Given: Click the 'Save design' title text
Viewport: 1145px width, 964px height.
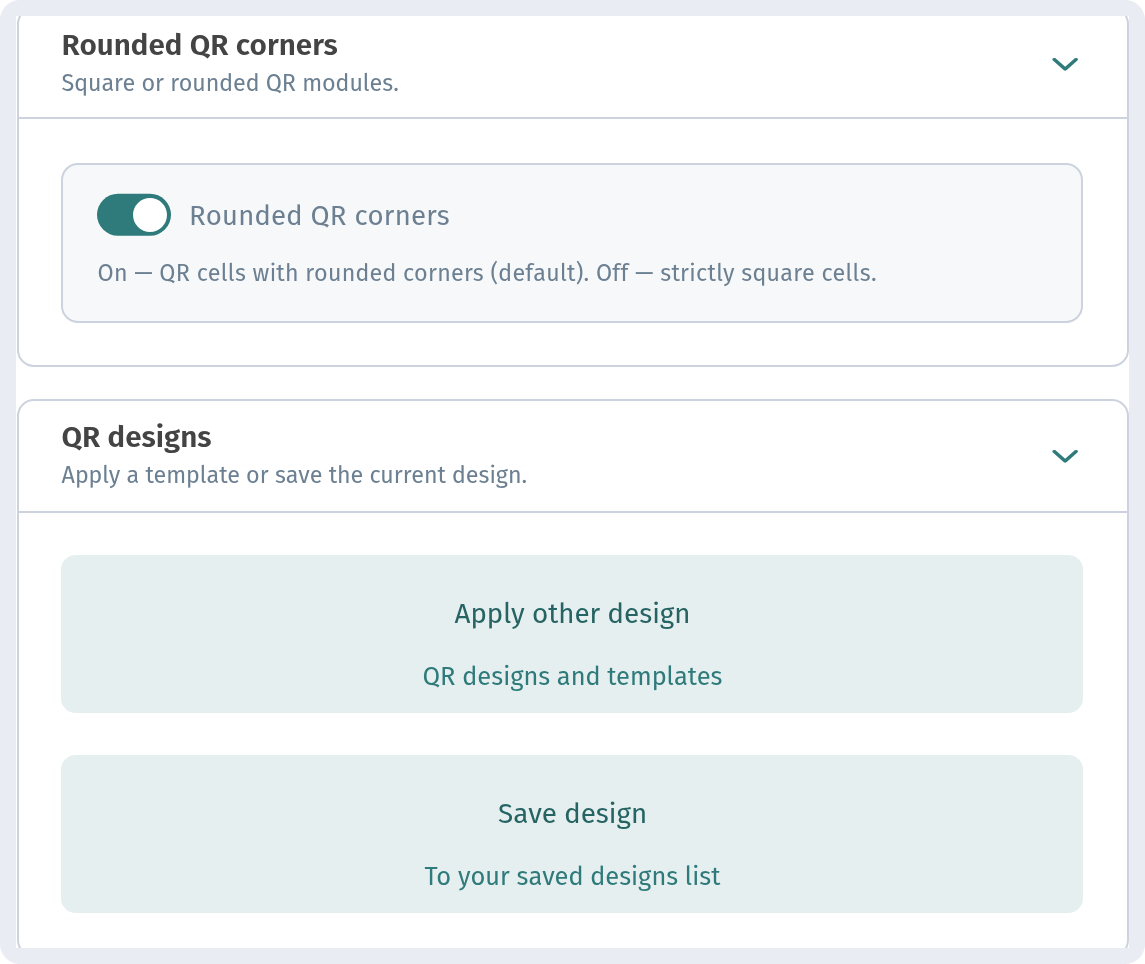Looking at the screenshot, I should coord(572,814).
